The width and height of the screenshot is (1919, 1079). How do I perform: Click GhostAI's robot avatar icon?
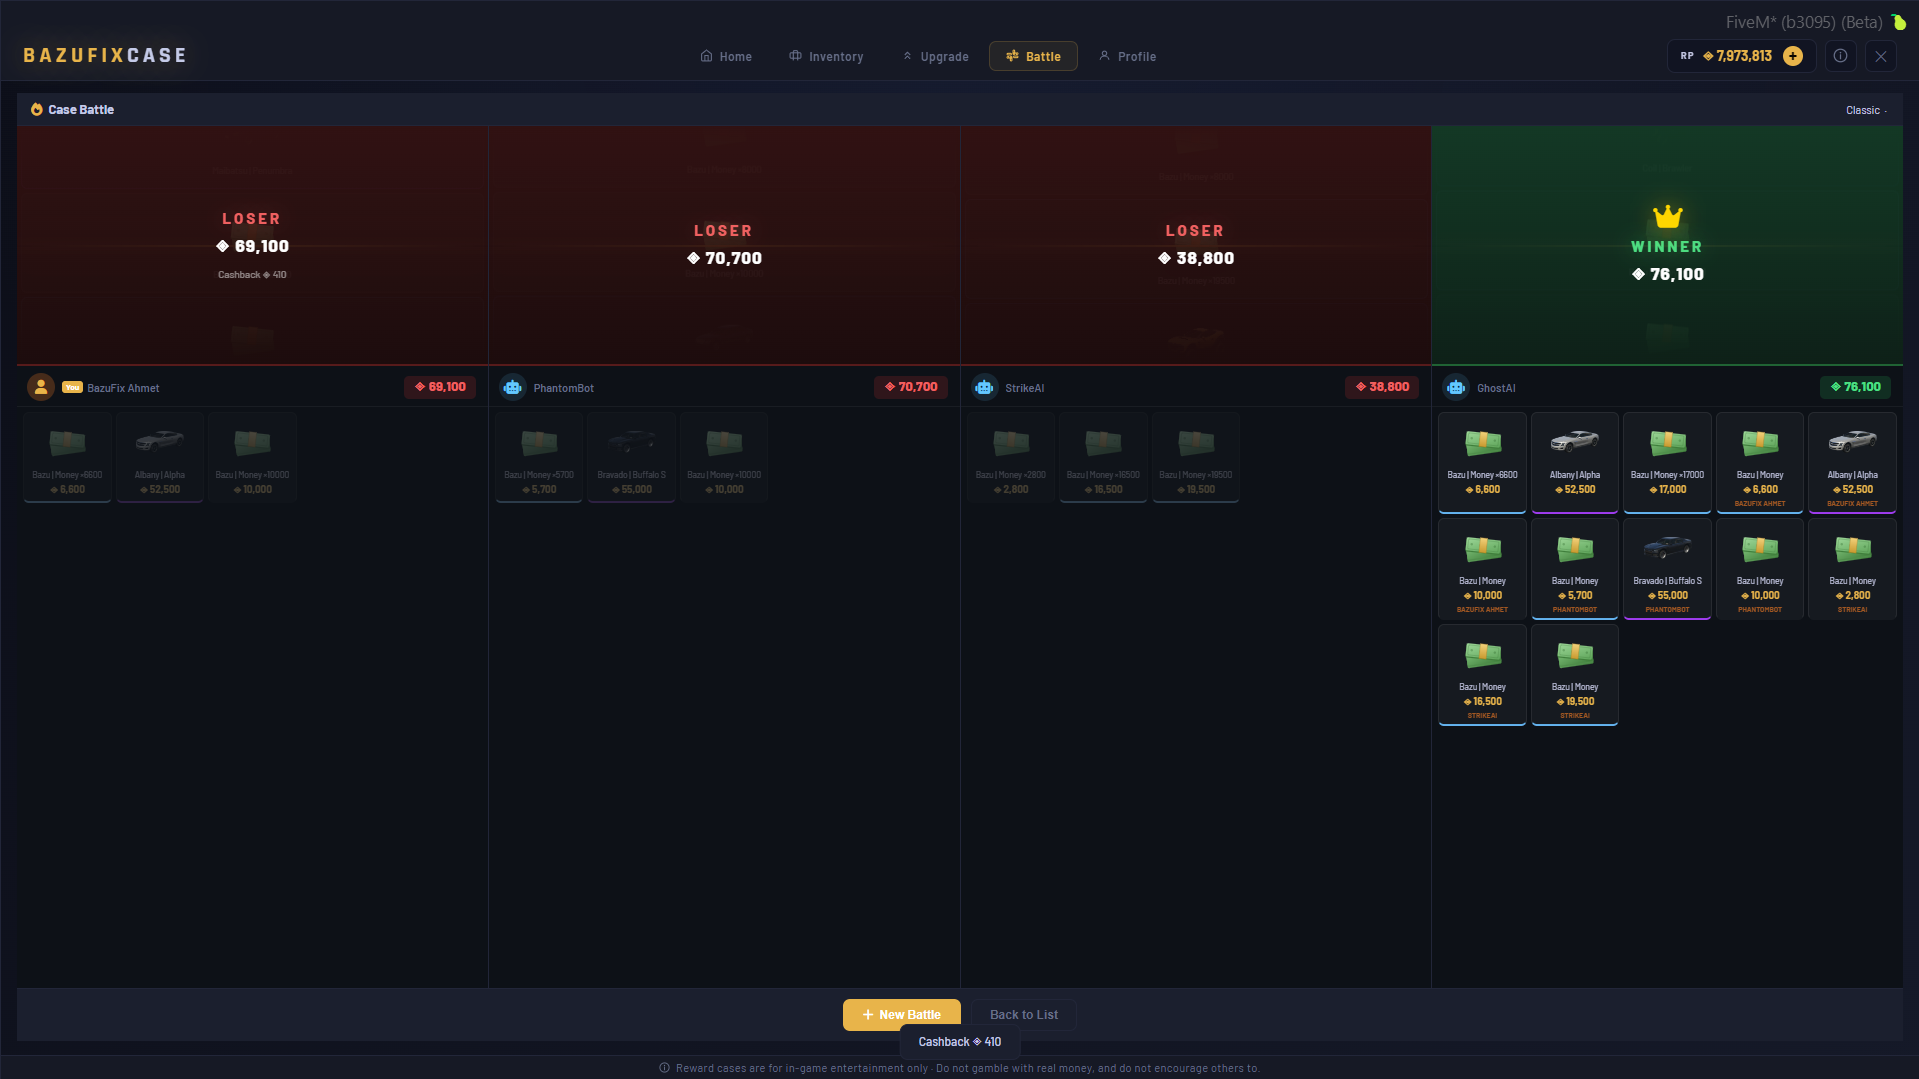1456,387
